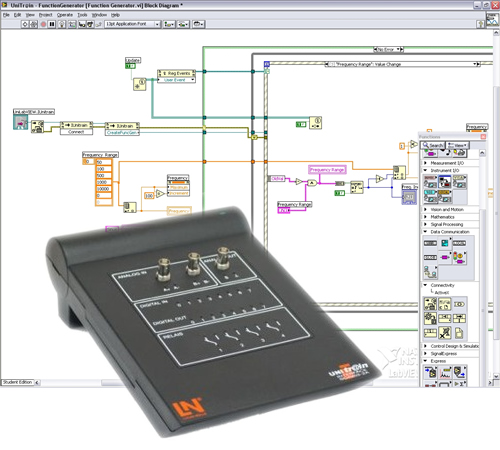Click the Student Edition scroll-left arrow

click(x=37, y=383)
